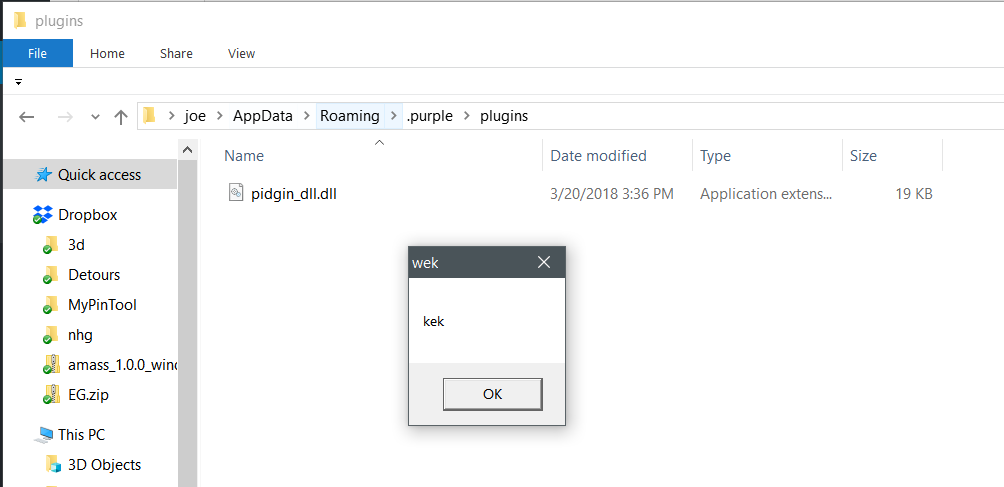Click the pidgin_dll.dll file icon
Screen dimensions: 1004x487
pos(236,193)
